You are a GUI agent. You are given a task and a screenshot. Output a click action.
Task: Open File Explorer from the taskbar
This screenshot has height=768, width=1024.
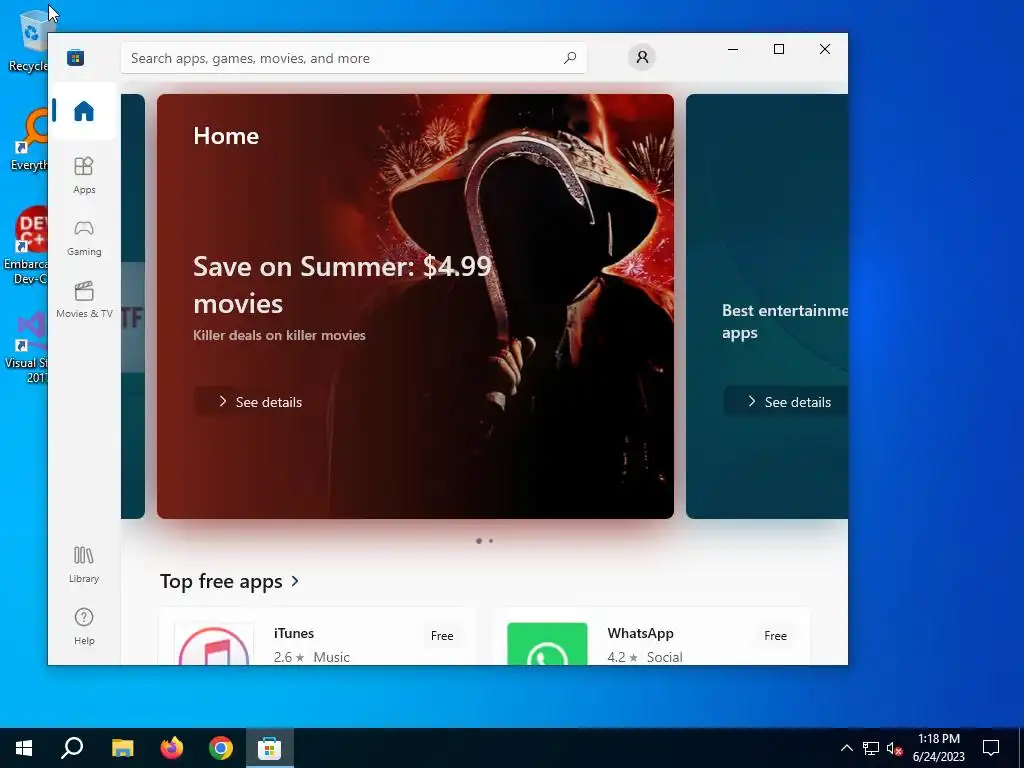click(122, 748)
